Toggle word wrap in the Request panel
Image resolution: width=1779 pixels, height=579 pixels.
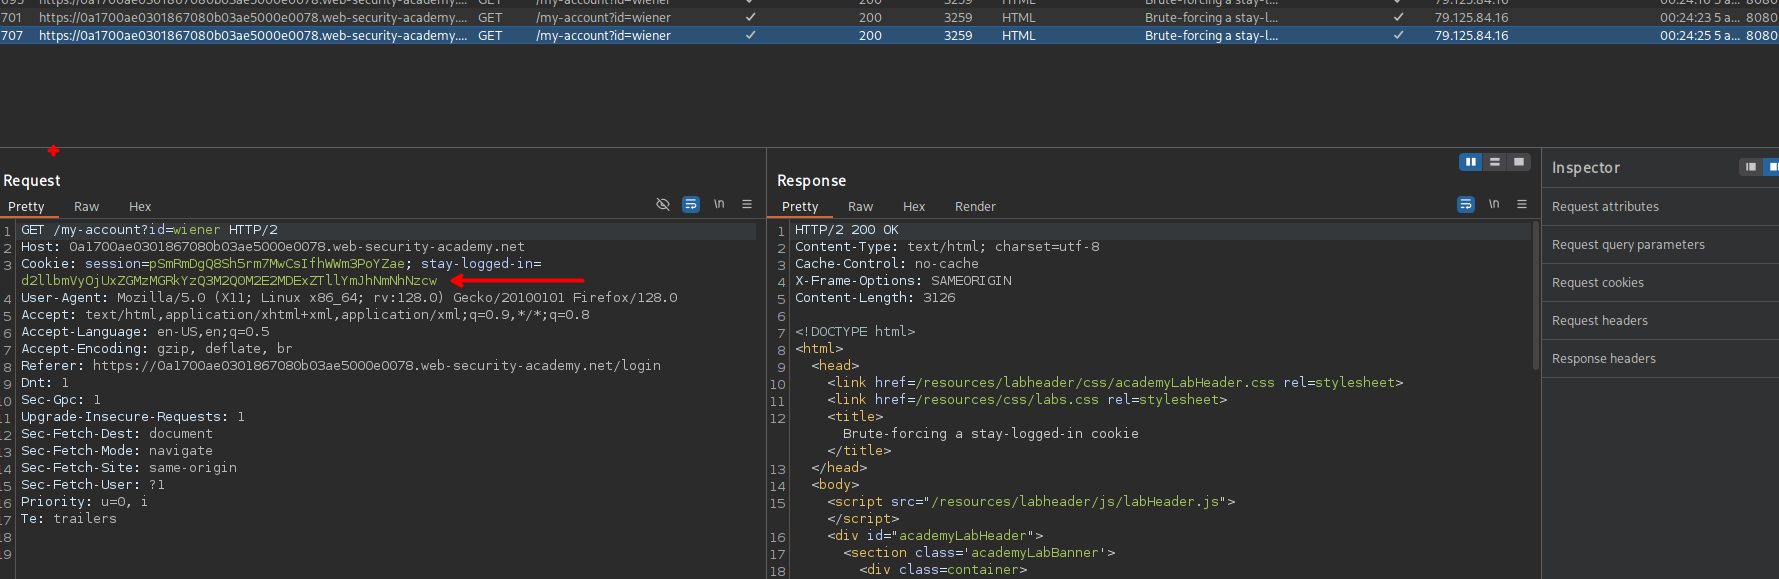[691, 204]
